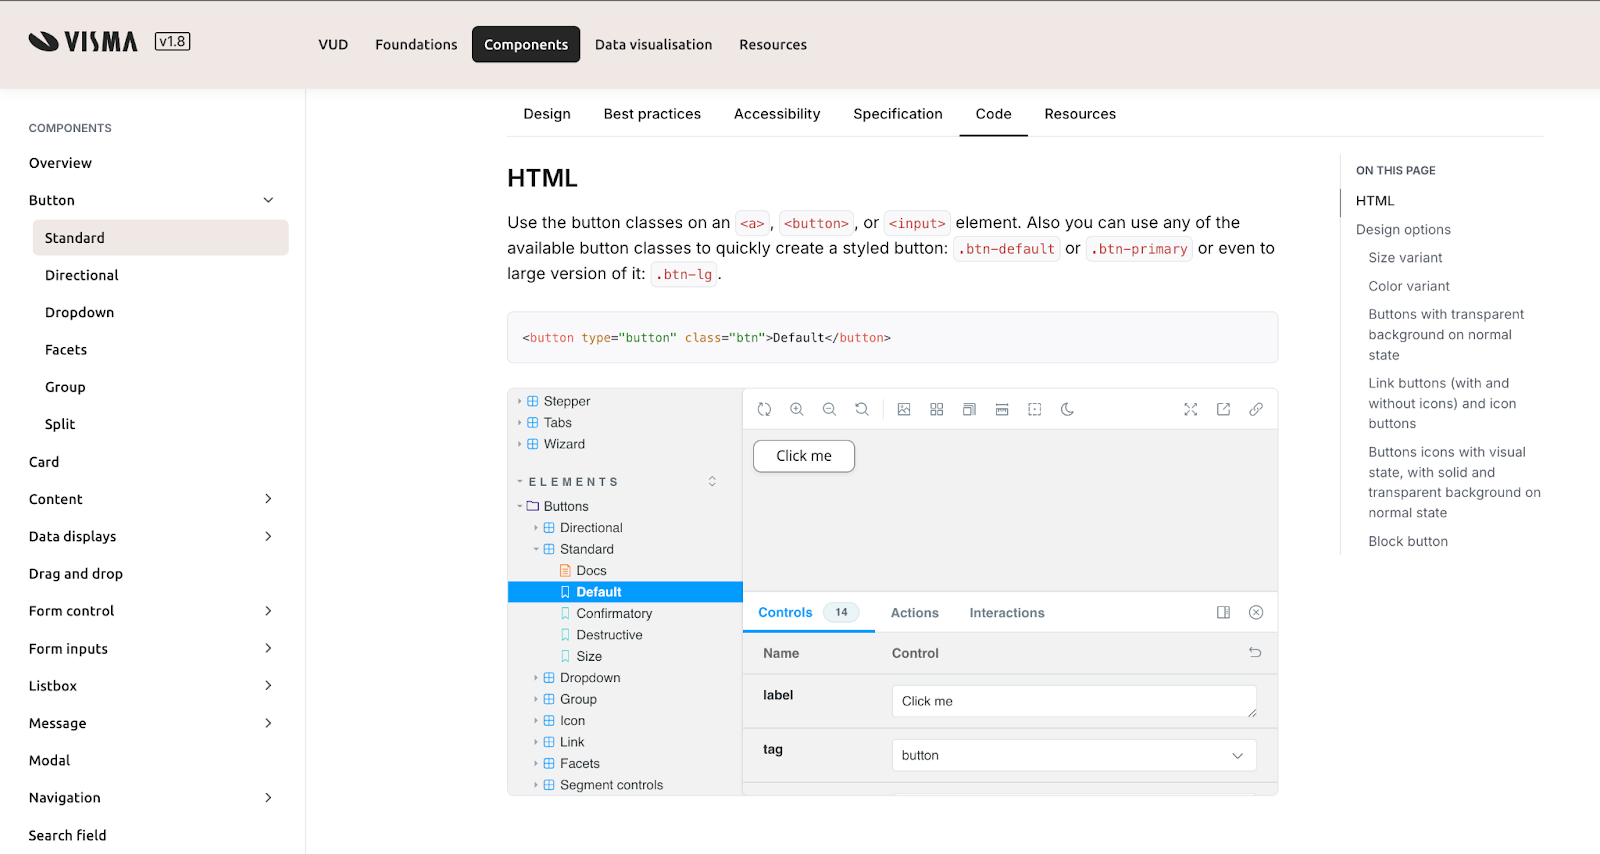Open the tag dropdown showing button
The height and width of the screenshot is (854, 1600).
1074,755
